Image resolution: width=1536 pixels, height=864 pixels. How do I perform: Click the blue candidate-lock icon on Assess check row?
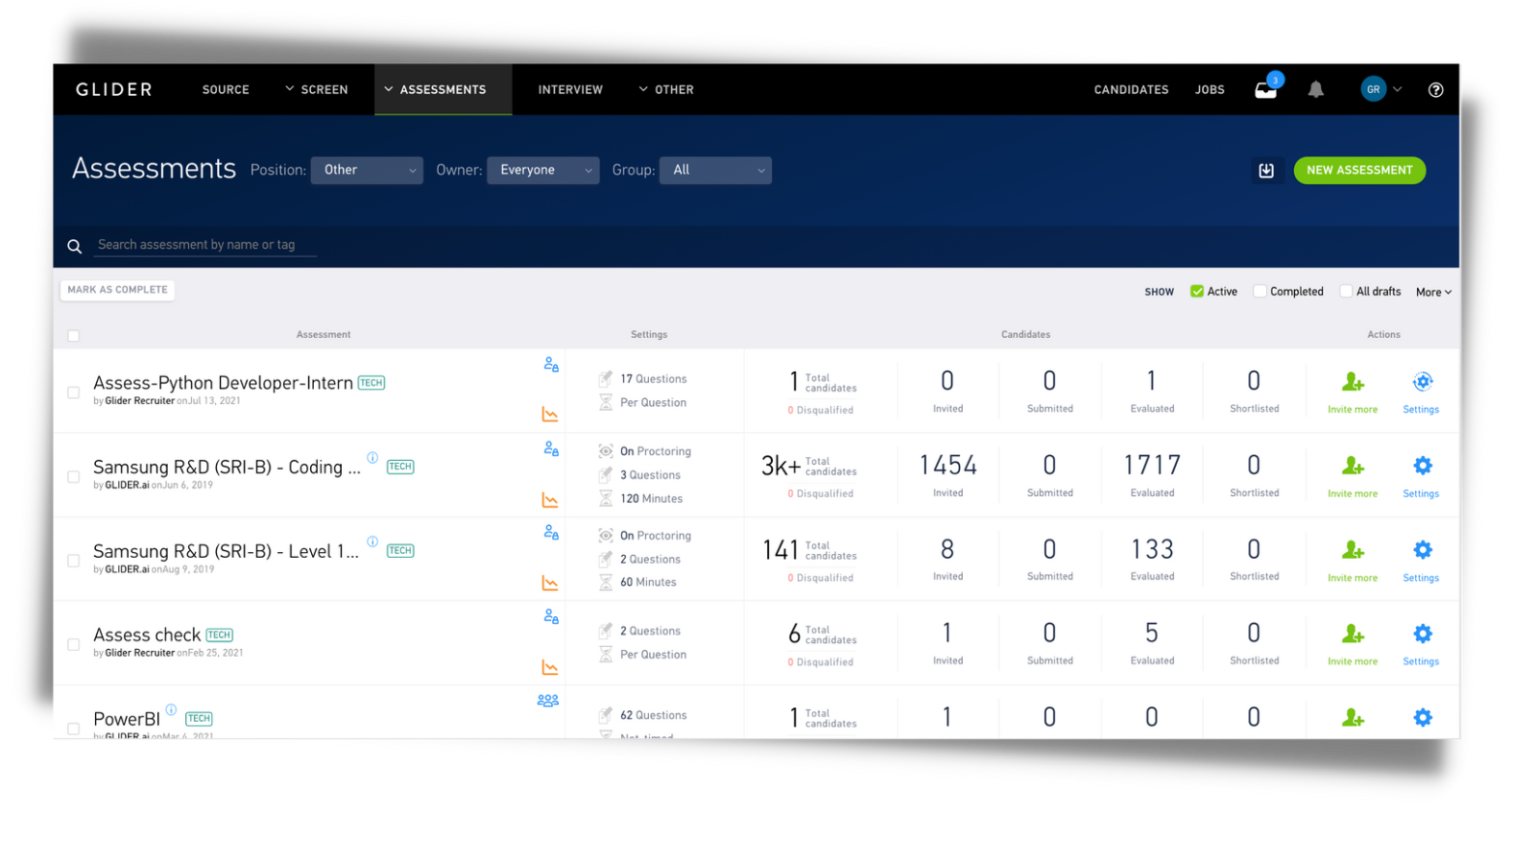click(549, 617)
